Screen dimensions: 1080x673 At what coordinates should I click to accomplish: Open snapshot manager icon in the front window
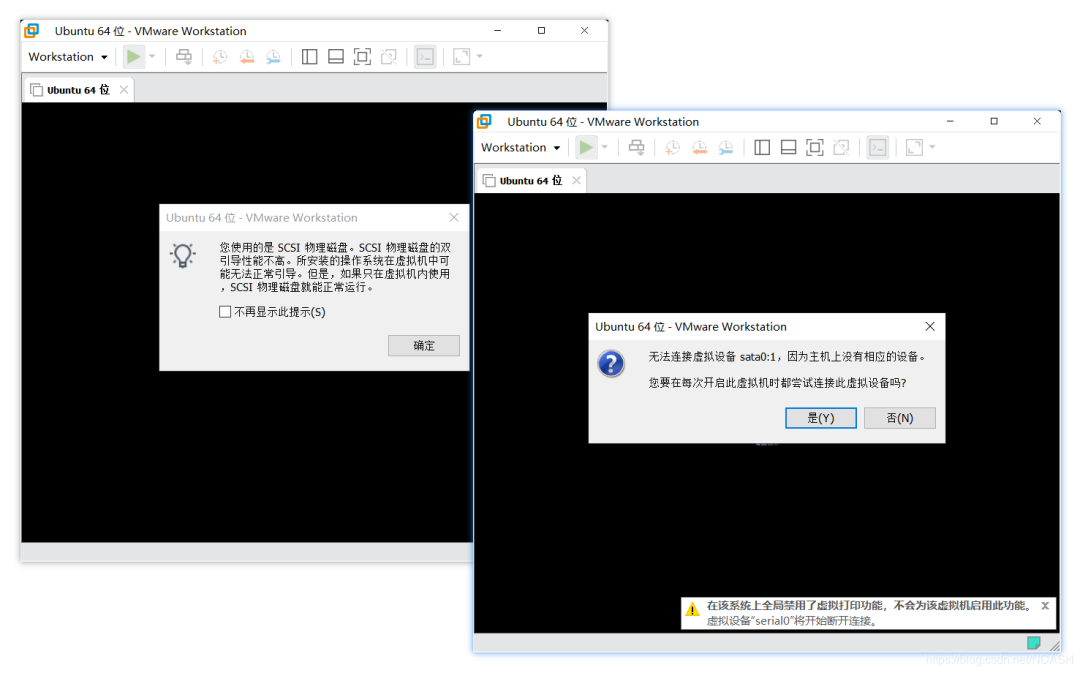point(726,148)
